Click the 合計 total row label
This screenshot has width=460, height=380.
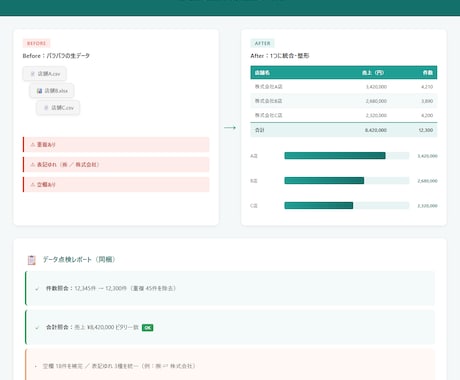(x=259, y=130)
